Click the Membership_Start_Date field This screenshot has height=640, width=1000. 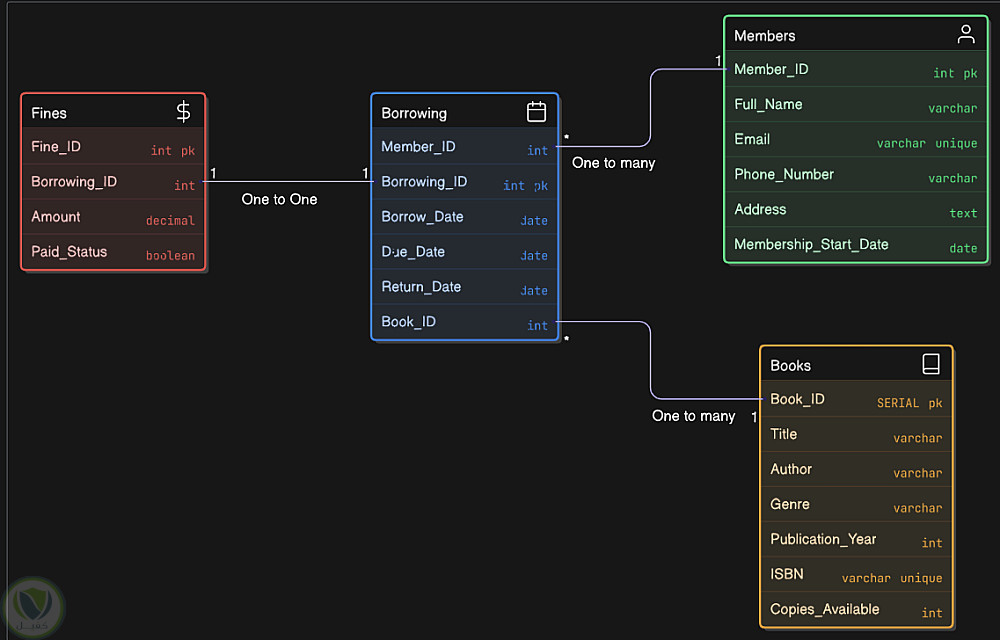click(855, 245)
